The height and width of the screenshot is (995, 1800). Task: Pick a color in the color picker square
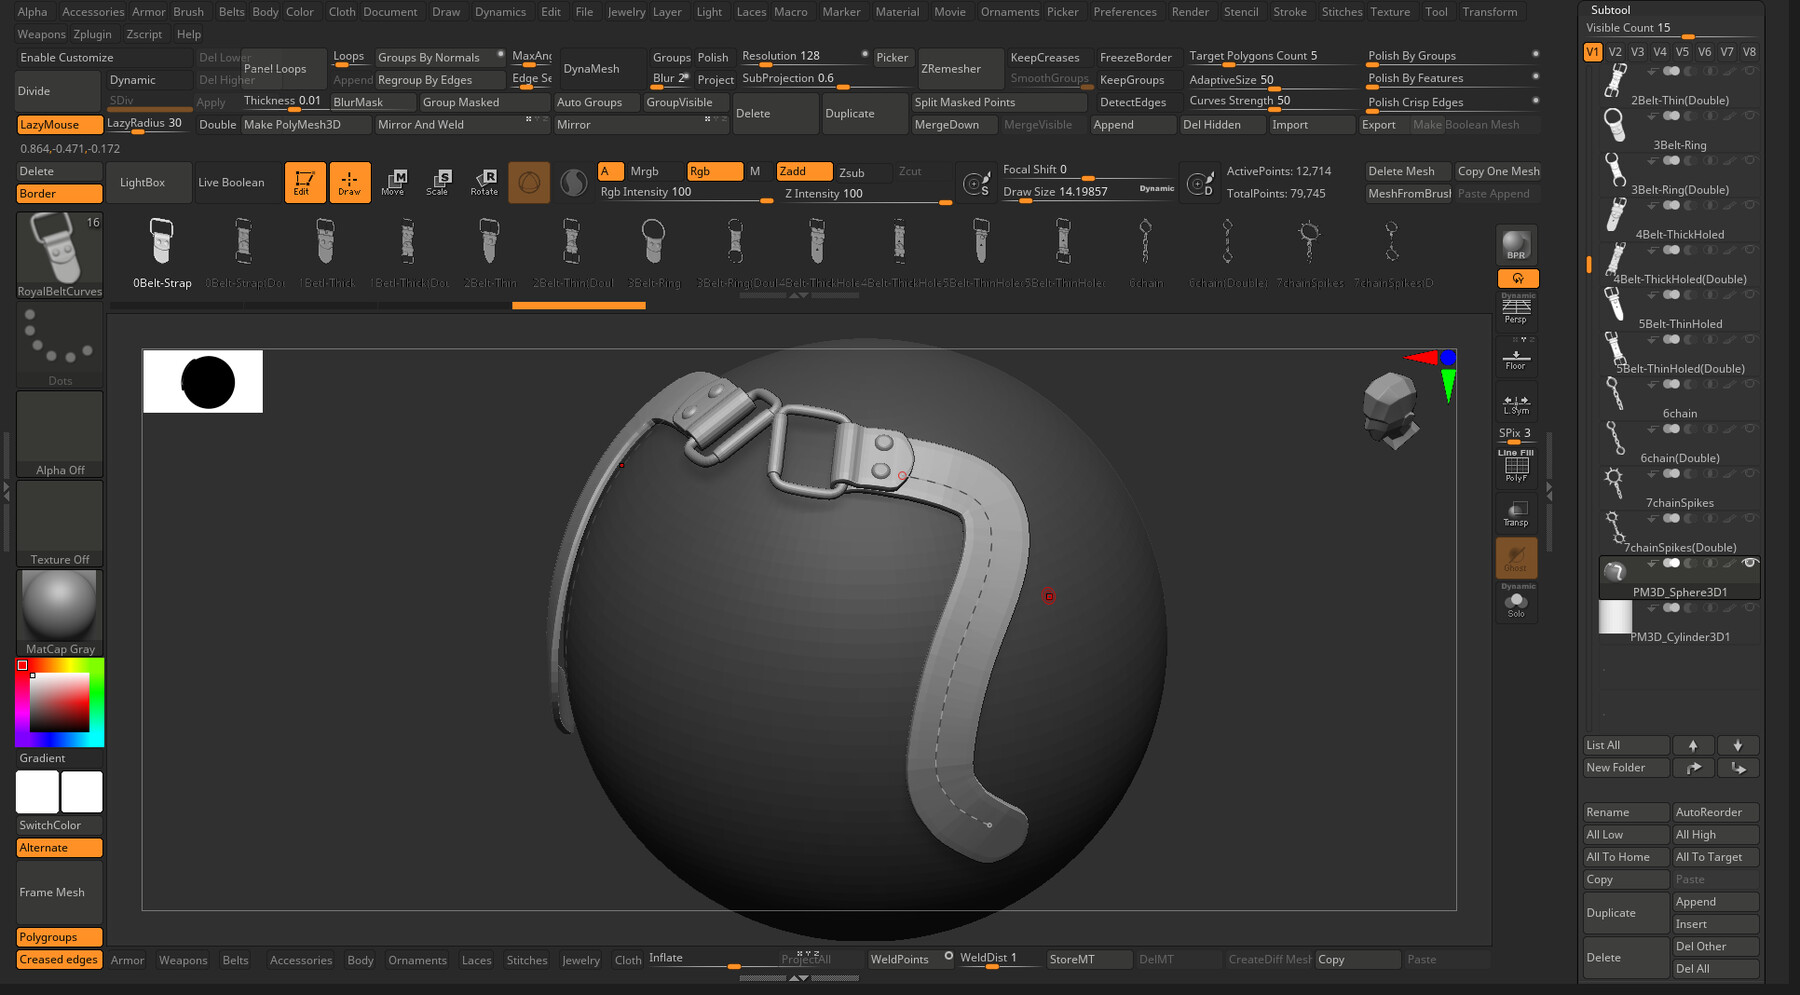[x=59, y=702]
